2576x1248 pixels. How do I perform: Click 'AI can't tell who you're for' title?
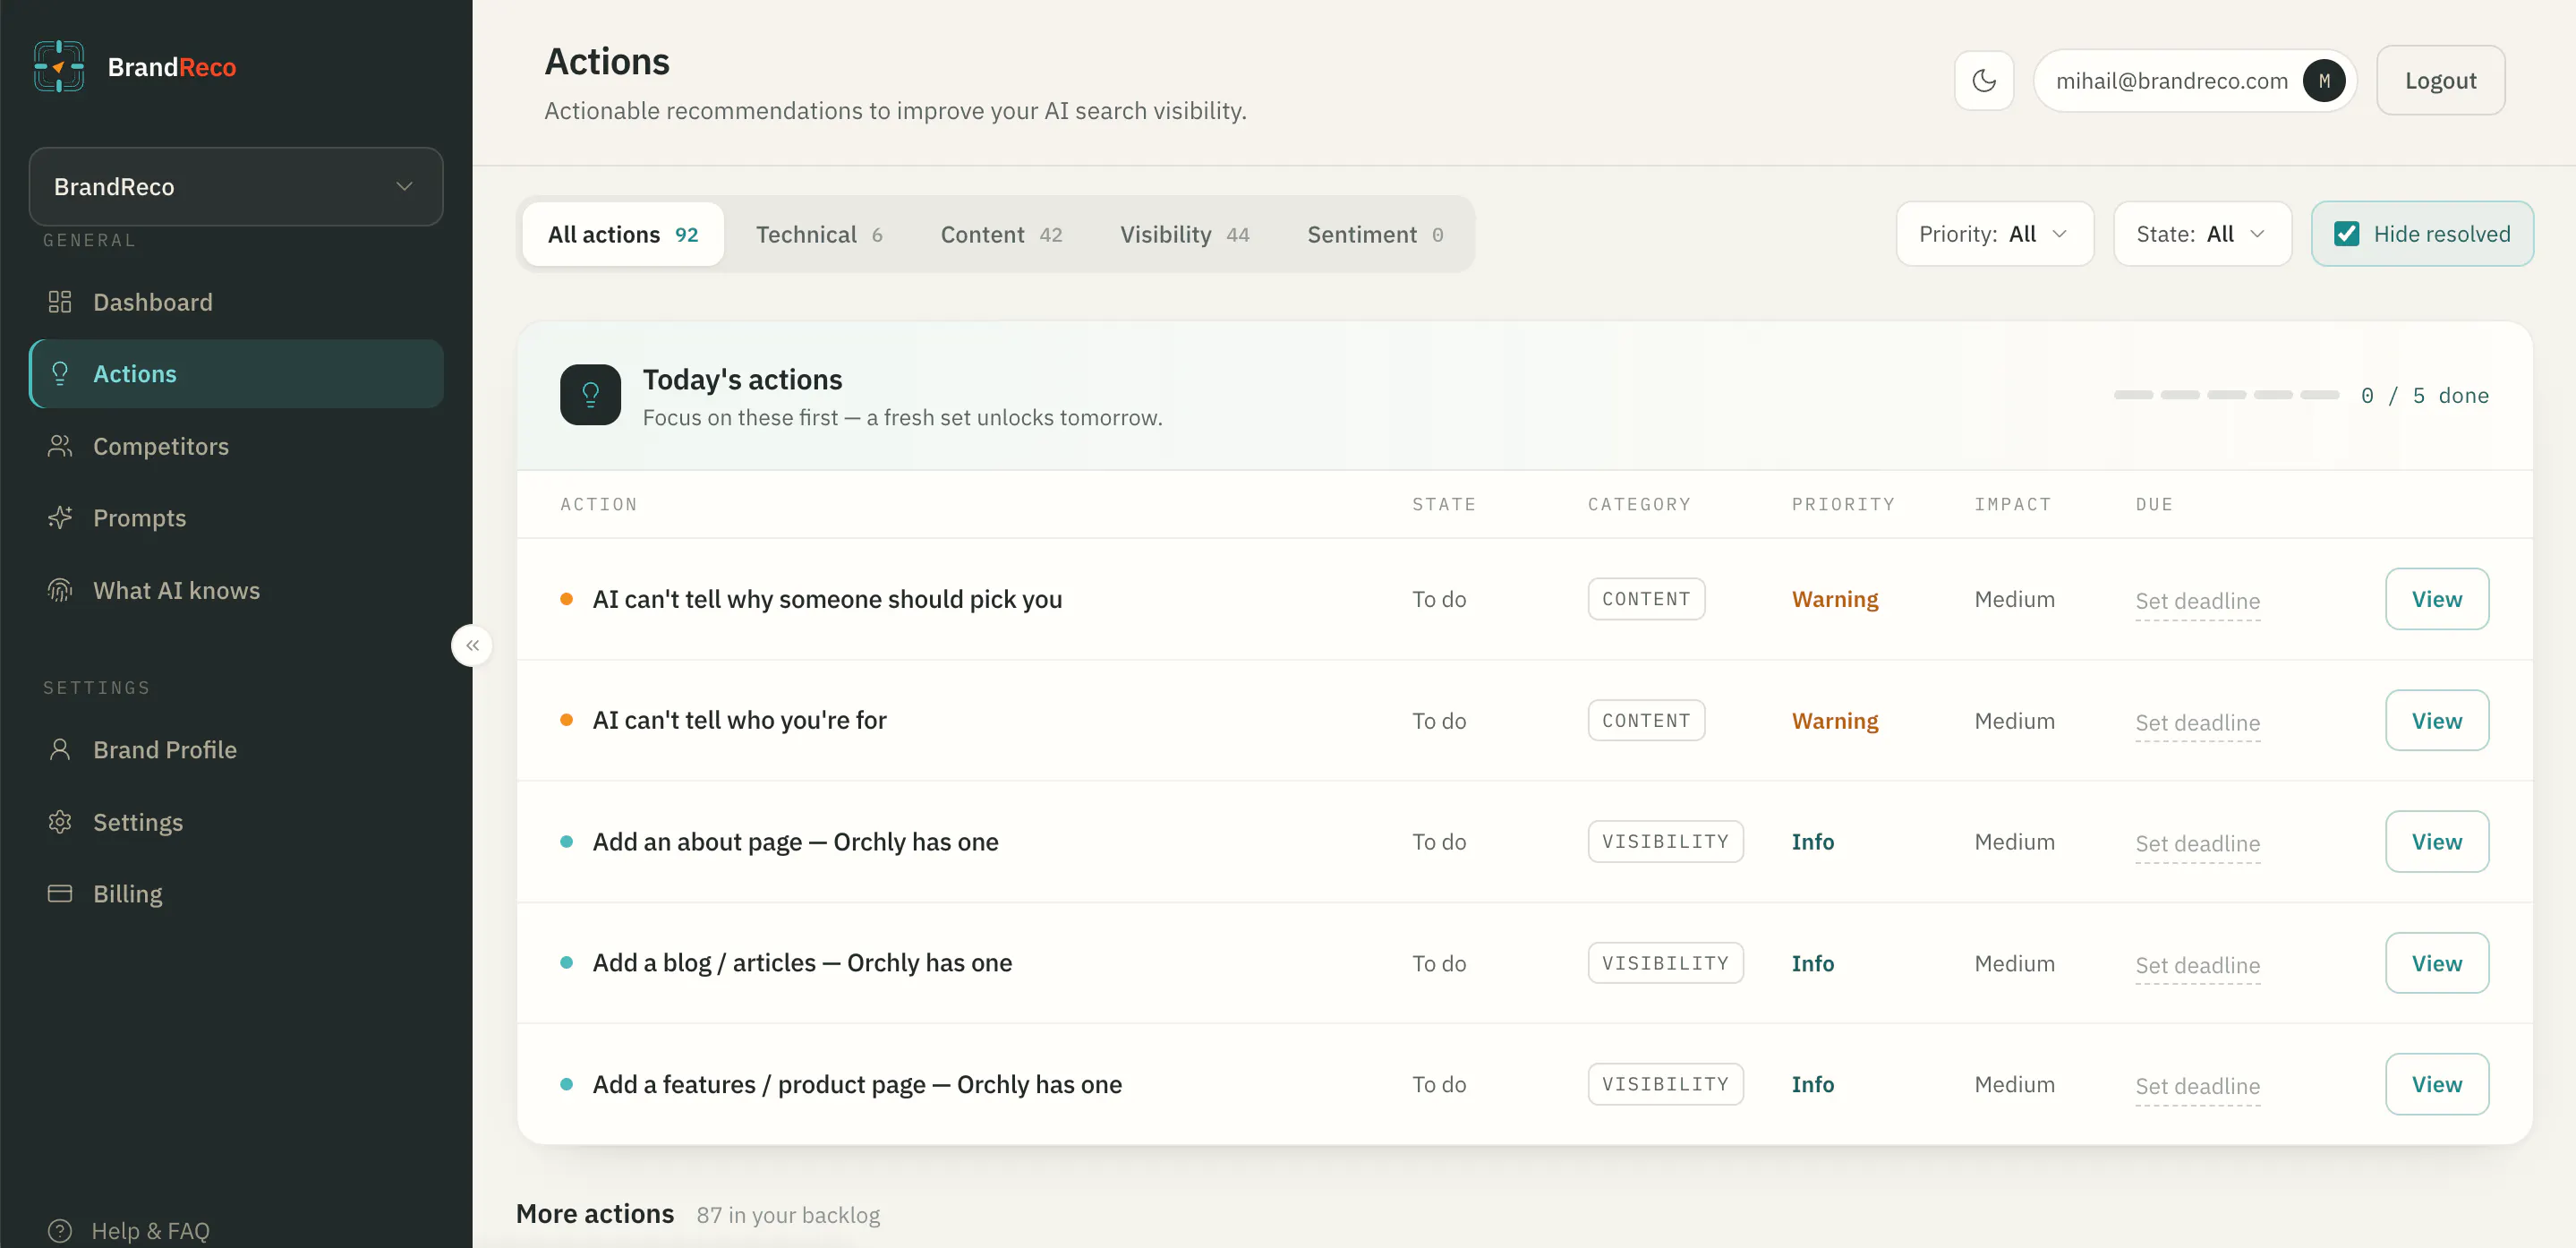[739, 721]
